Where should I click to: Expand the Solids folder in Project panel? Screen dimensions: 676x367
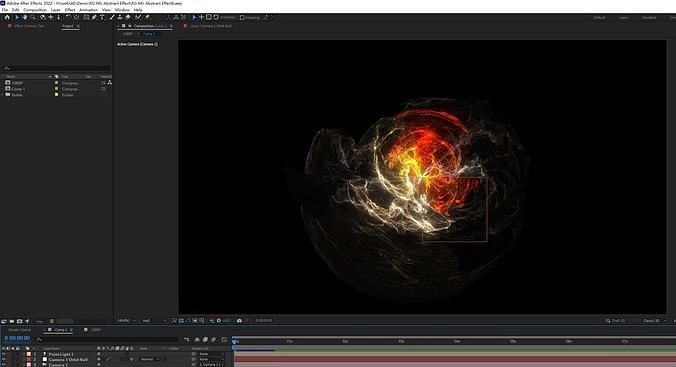tap(3, 94)
